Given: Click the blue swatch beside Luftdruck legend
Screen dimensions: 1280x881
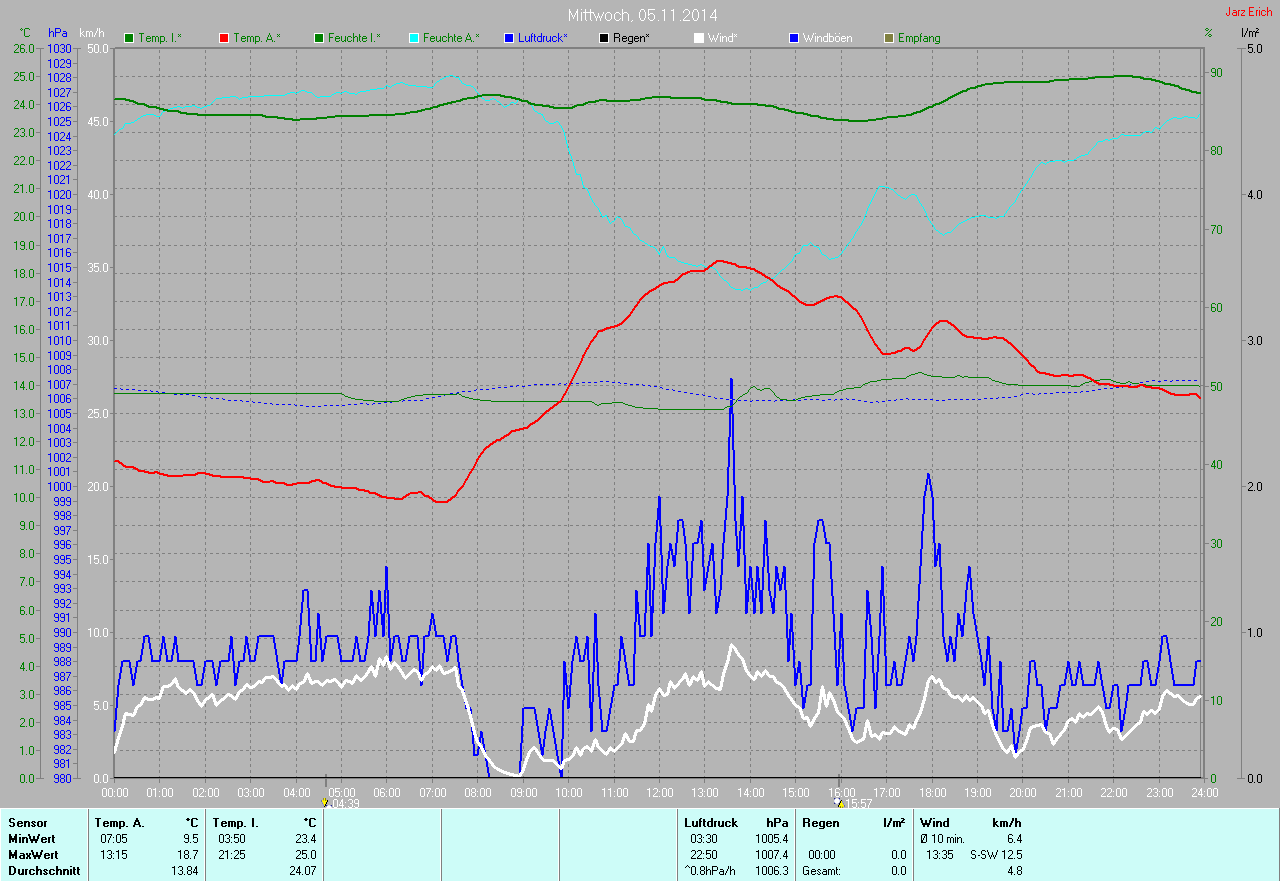Looking at the screenshot, I should pos(509,38).
